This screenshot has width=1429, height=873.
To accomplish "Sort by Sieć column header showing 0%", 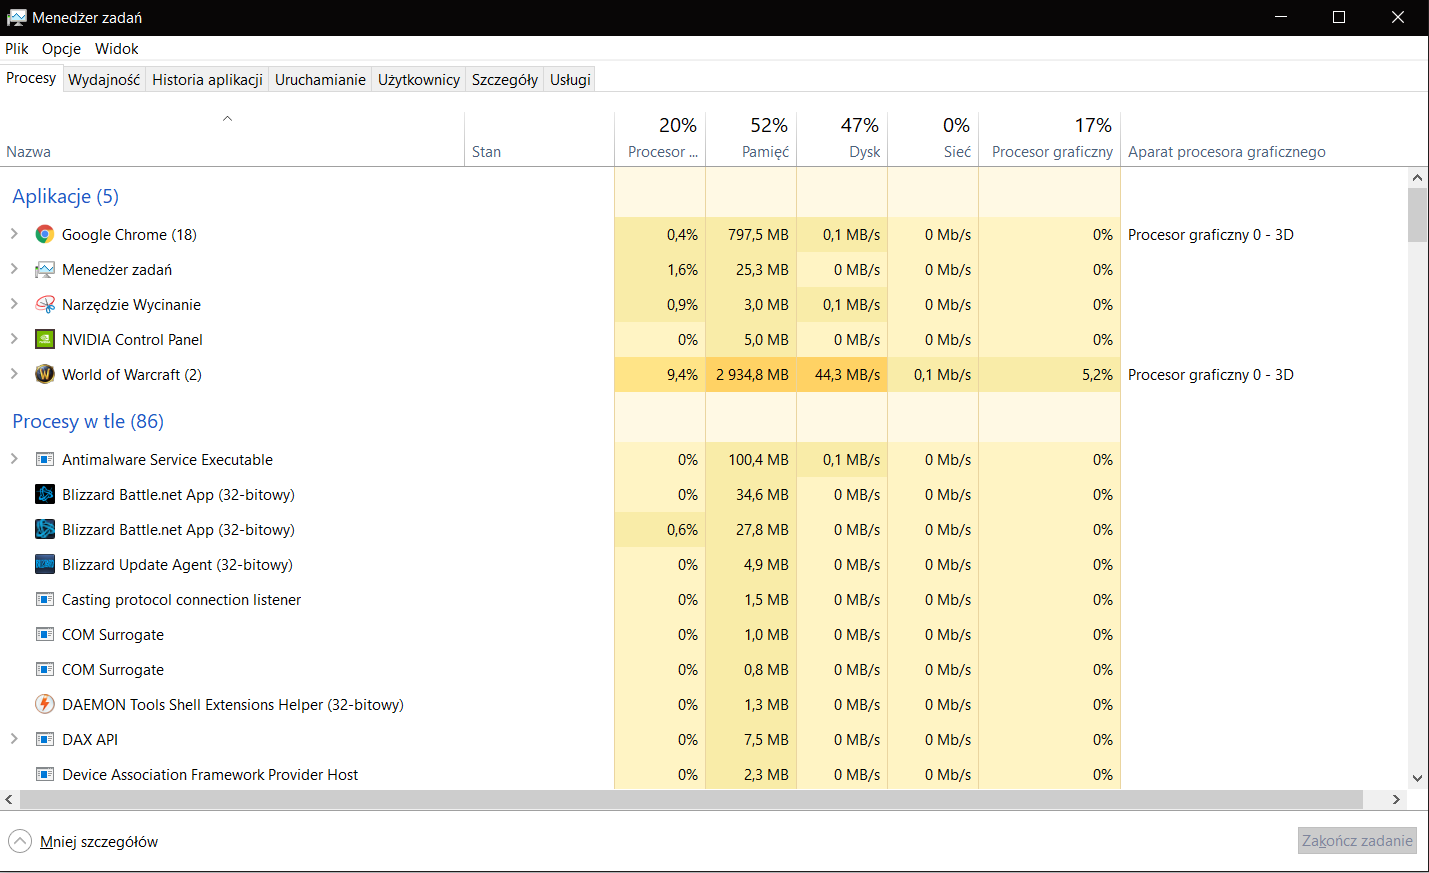I will [933, 138].
